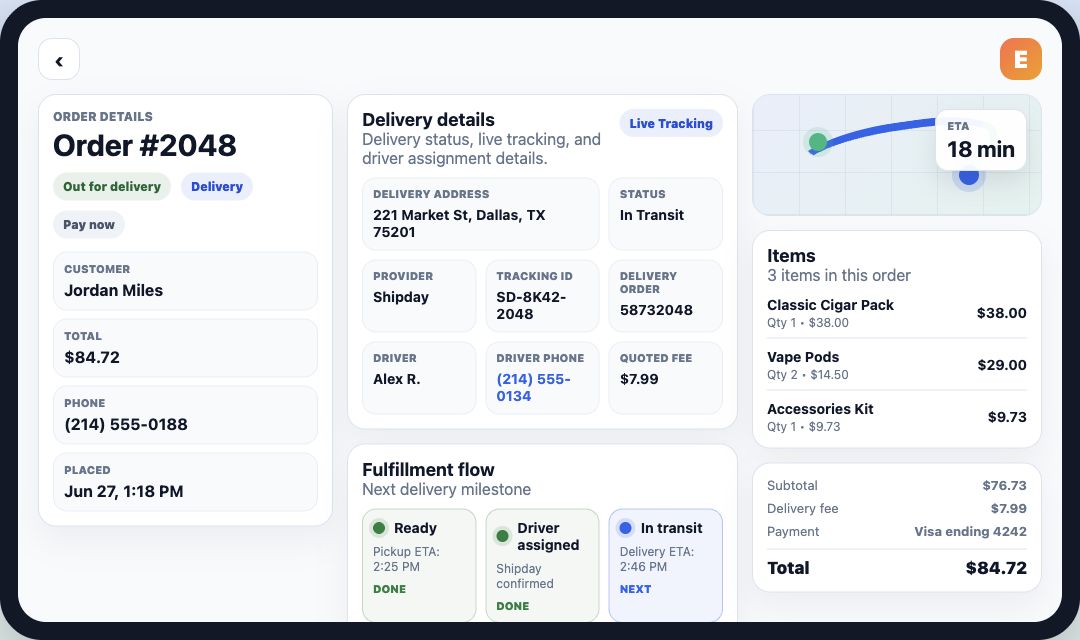This screenshot has width=1080, height=640.
Task: Click the $38.00 item price
Action: (x=1001, y=313)
